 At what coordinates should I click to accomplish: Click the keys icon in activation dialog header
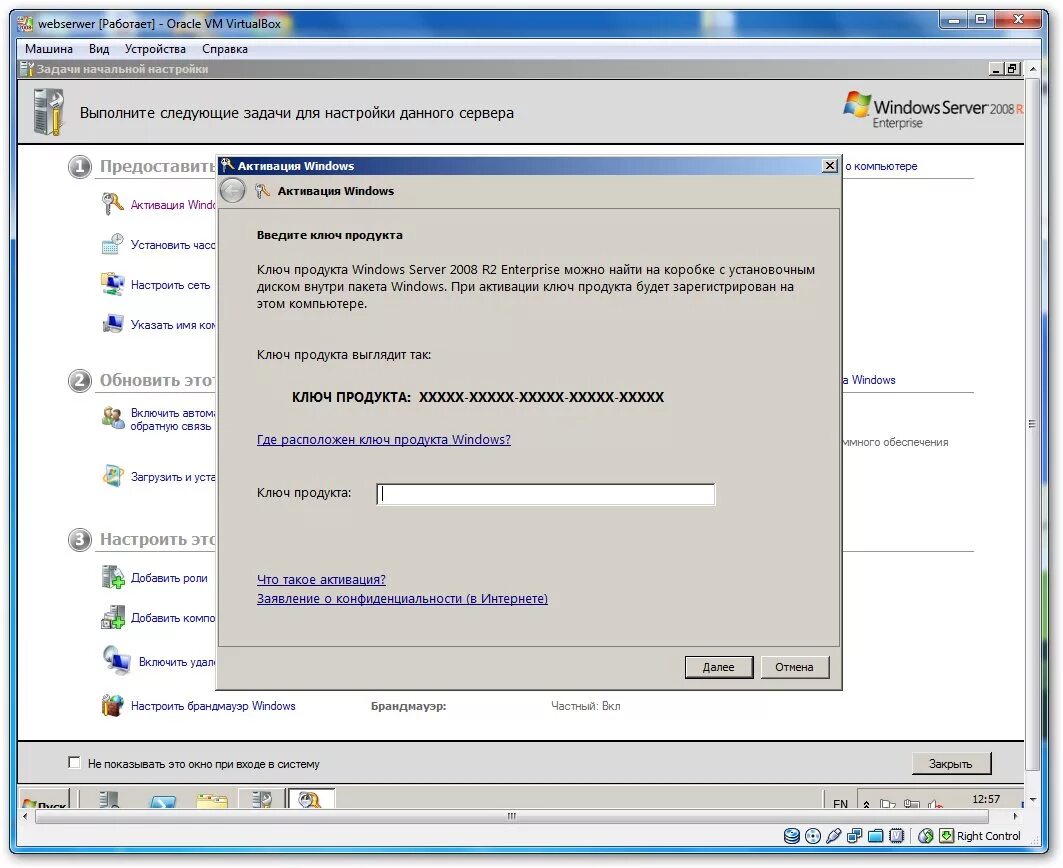(262, 191)
